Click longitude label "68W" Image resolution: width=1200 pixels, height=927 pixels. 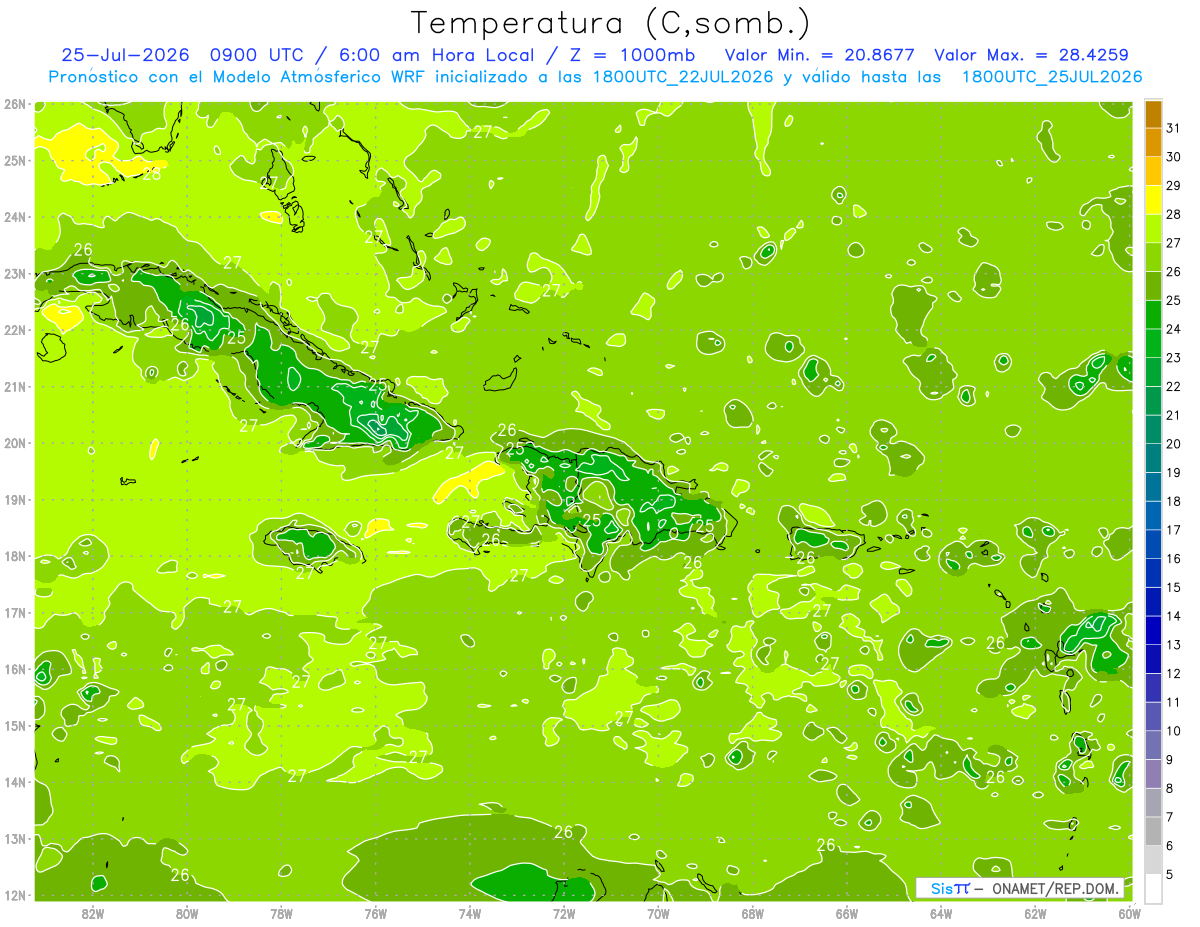point(753,913)
